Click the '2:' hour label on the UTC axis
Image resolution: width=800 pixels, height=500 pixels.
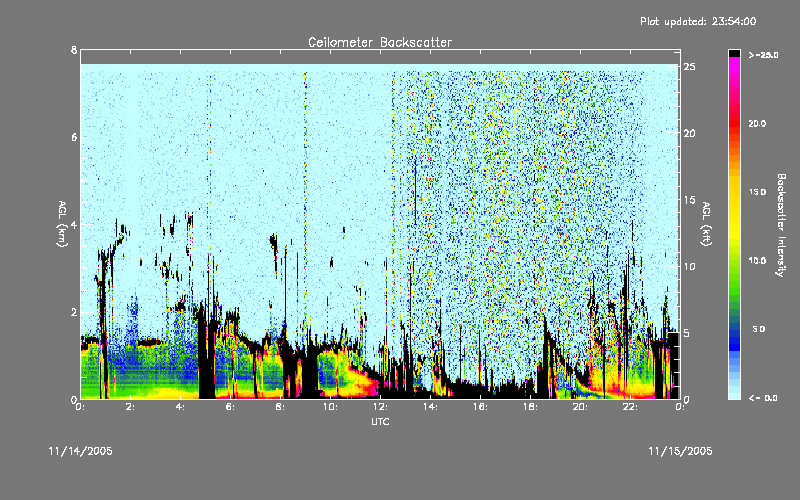tap(131, 407)
